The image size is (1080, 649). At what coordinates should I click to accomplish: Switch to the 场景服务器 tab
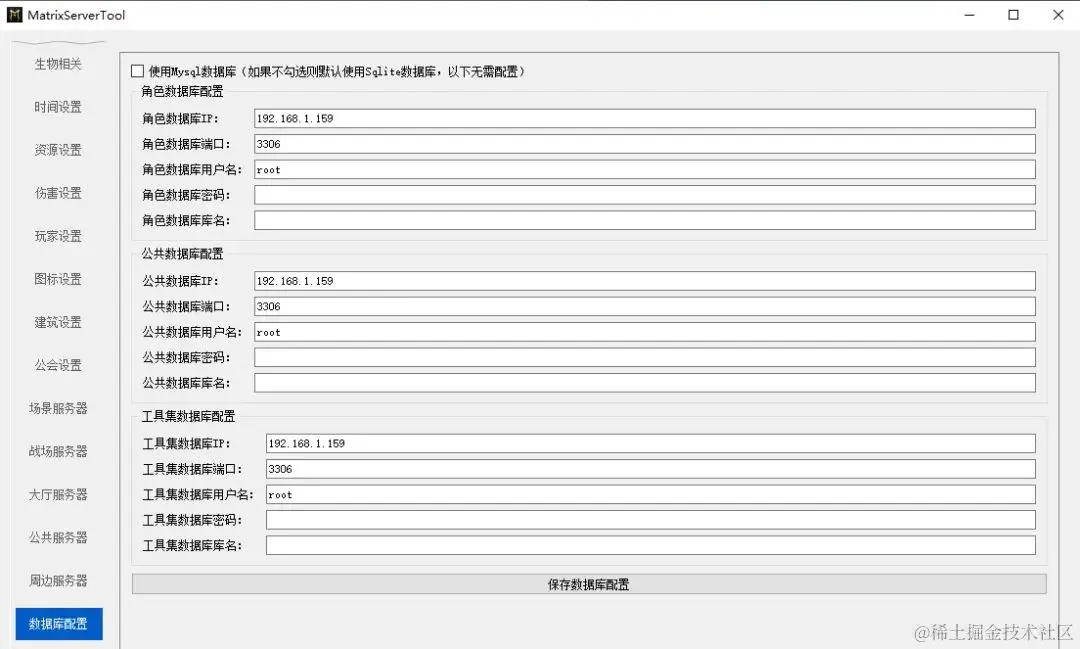[59, 409]
